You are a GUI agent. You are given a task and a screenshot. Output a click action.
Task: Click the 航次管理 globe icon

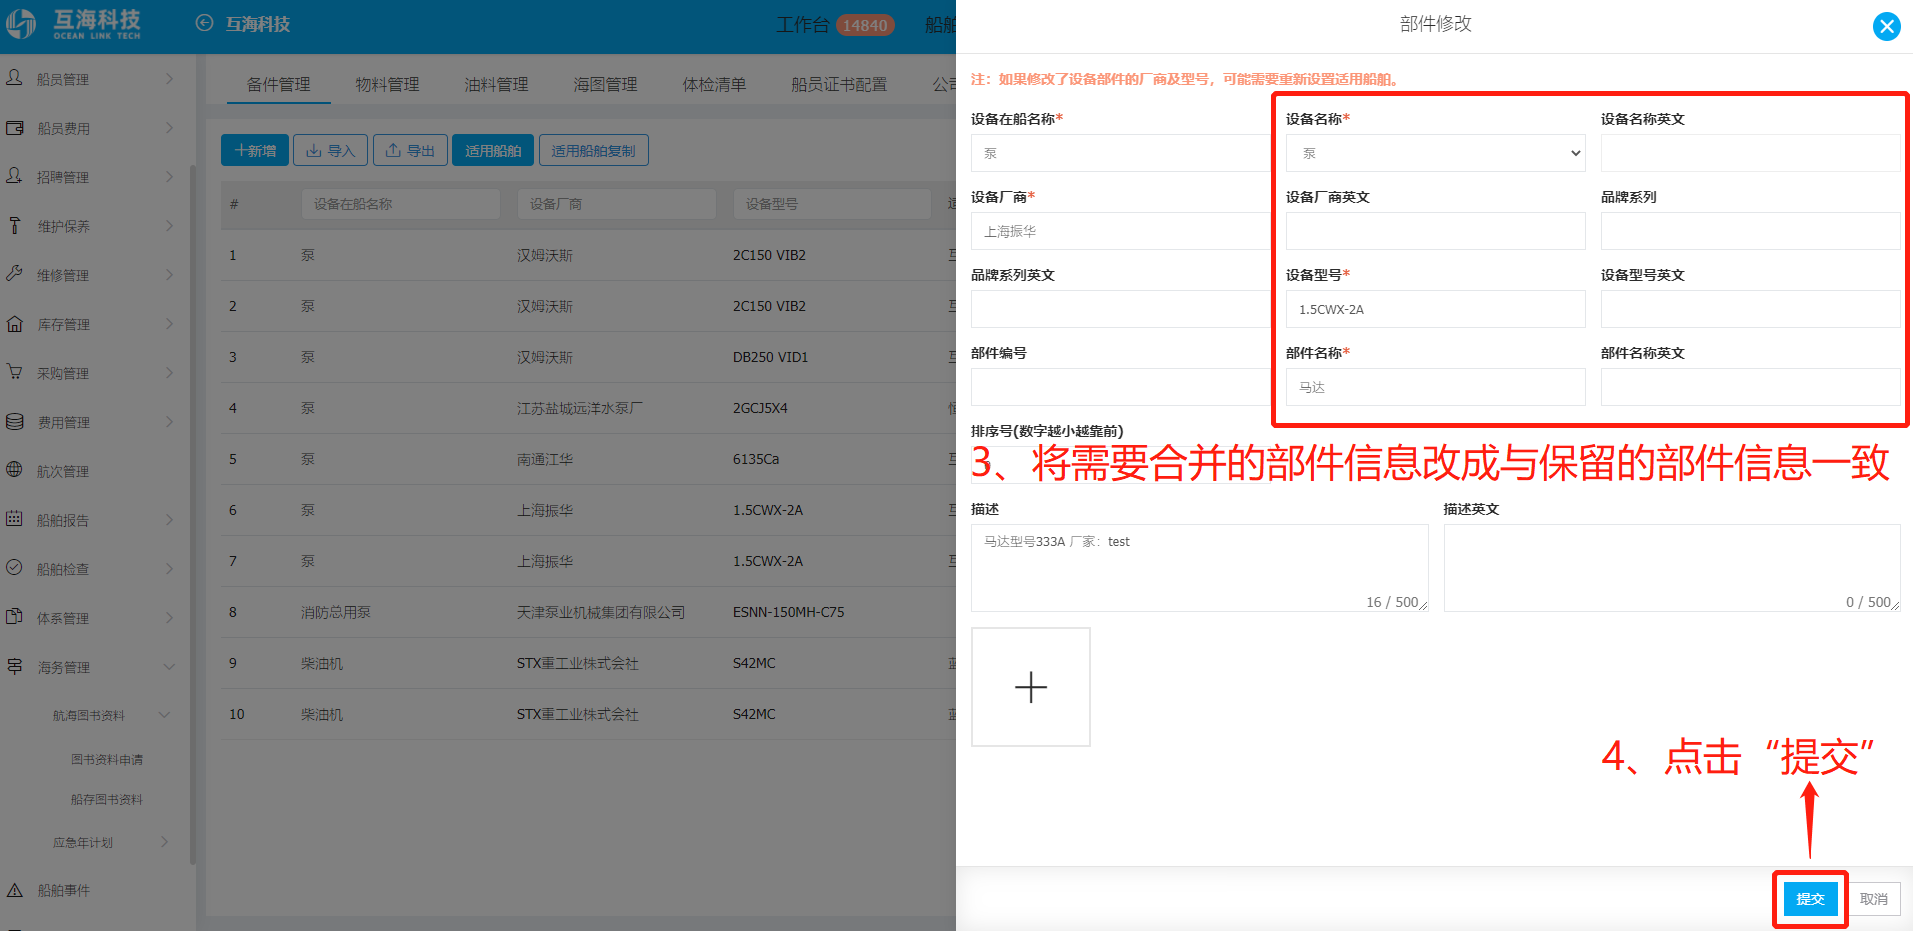(15, 470)
